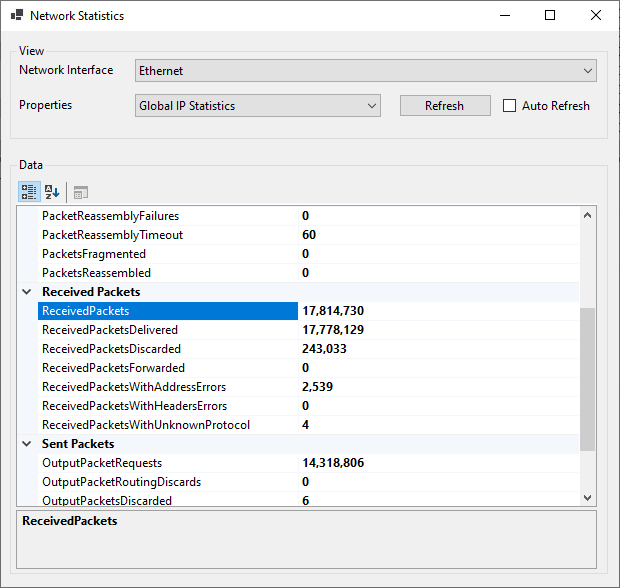This screenshot has height=588, width=620.
Task: Close the Network Statistics window
Action: [595, 15]
